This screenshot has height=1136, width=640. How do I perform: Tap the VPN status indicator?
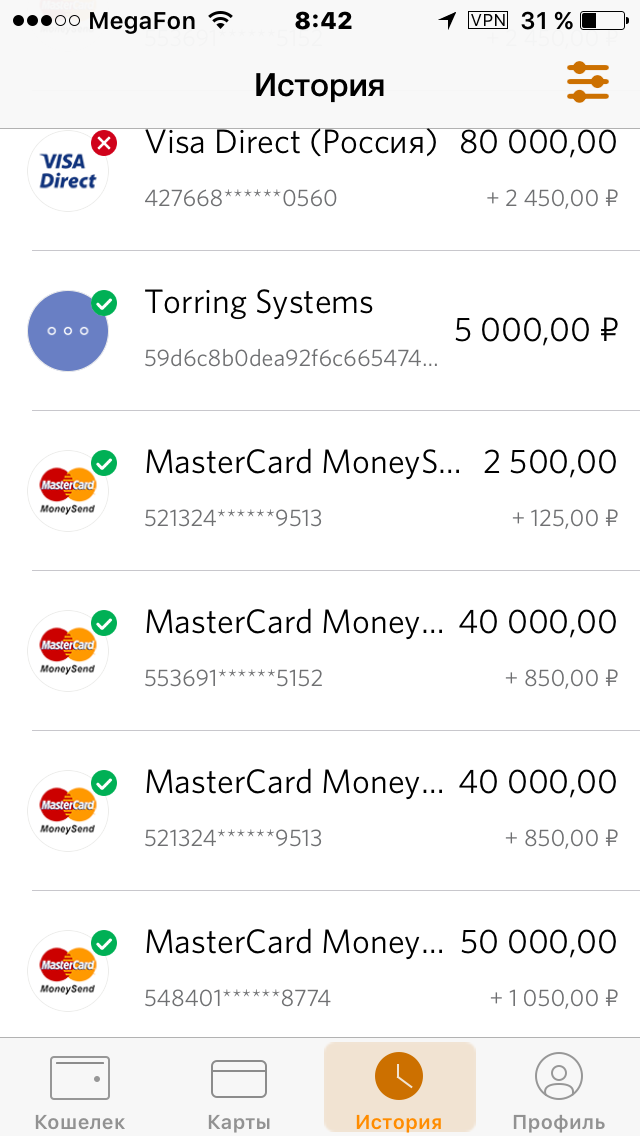click(488, 20)
